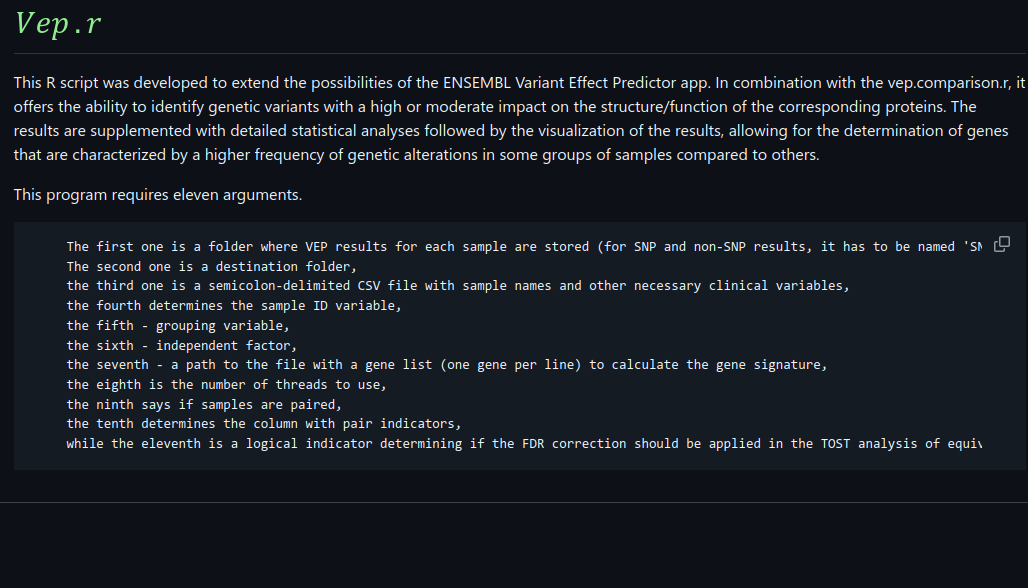Click the seventh argument gene list line
This screenshot has width=1028, height=588.
tap(446, 365)
